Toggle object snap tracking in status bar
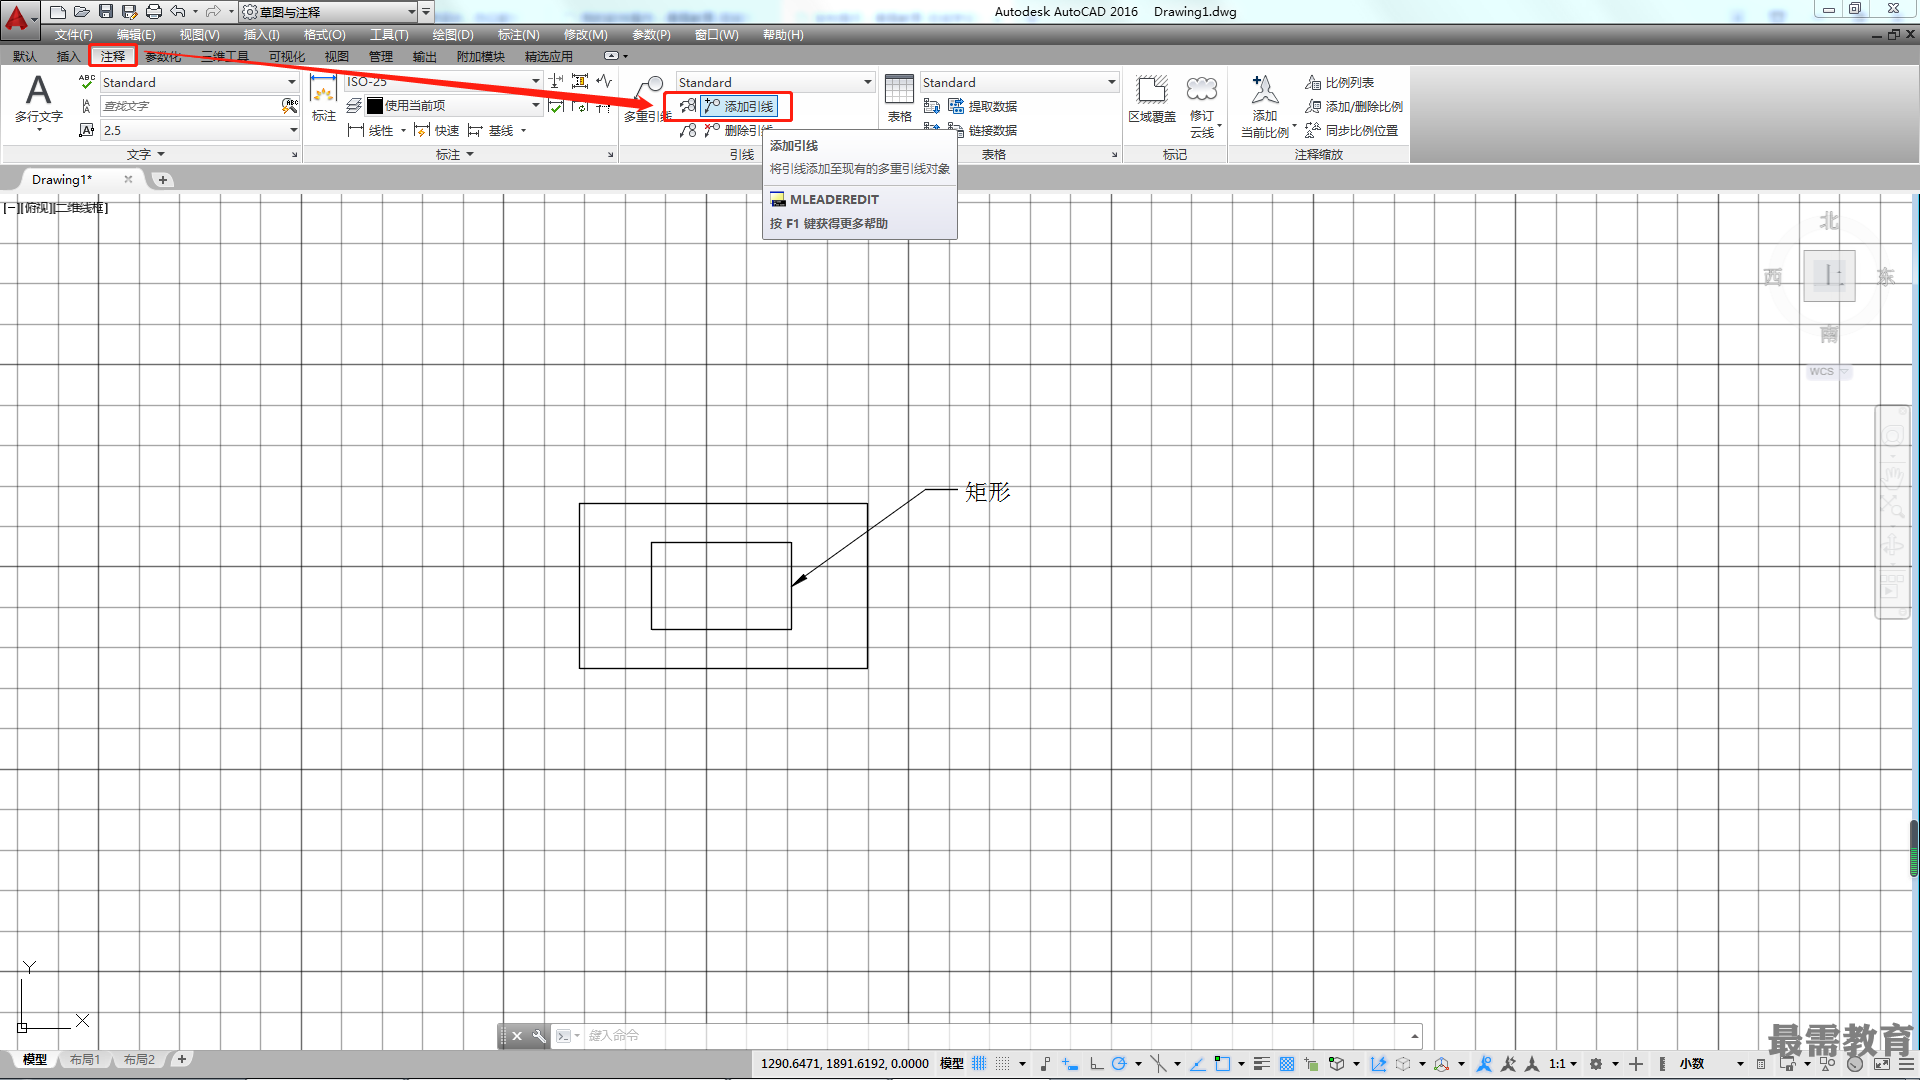The width and height of the screenshot is (1920, 1080). tap(1197, 1064)
